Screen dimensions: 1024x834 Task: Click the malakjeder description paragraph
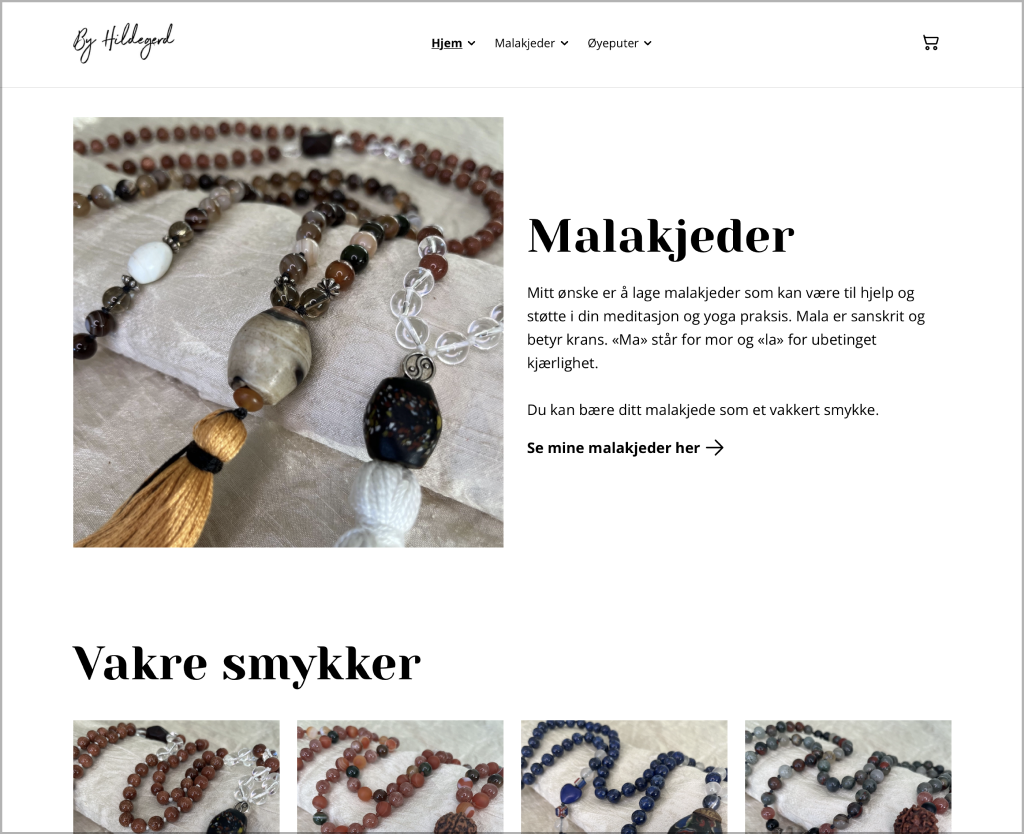(726, 328)
